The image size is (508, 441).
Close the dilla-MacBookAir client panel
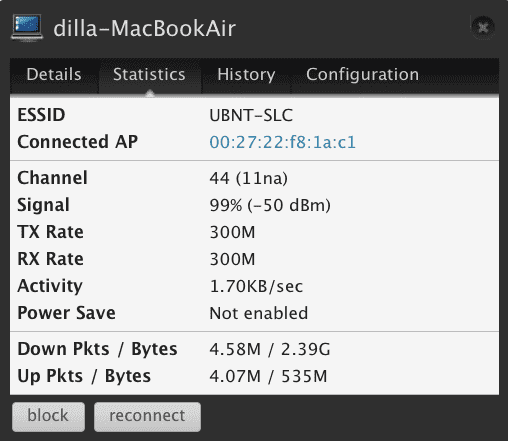[x=483, y=27]
